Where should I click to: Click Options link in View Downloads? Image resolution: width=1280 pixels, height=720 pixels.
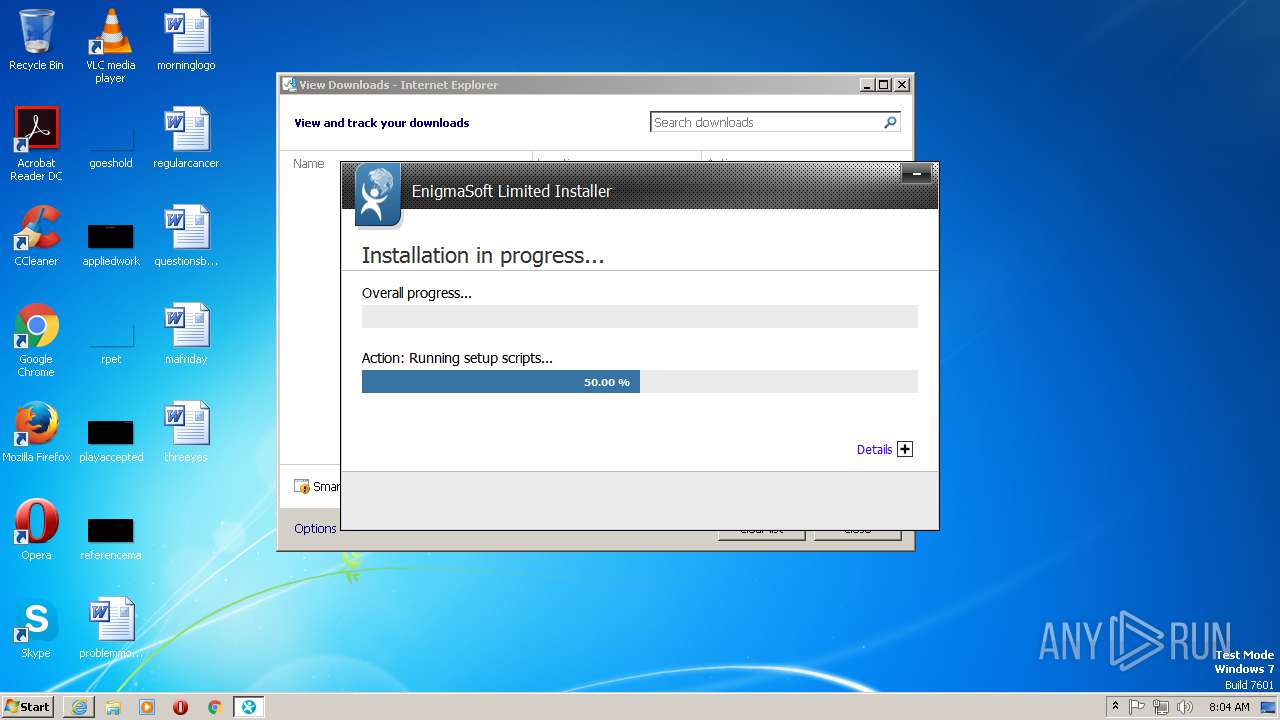pos(315,528)
